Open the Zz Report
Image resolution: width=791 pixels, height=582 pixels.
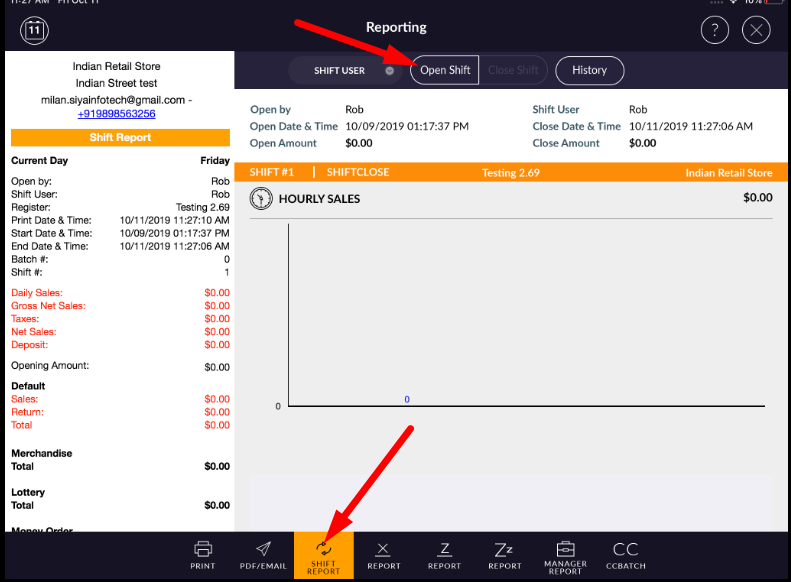click(504, 555)
